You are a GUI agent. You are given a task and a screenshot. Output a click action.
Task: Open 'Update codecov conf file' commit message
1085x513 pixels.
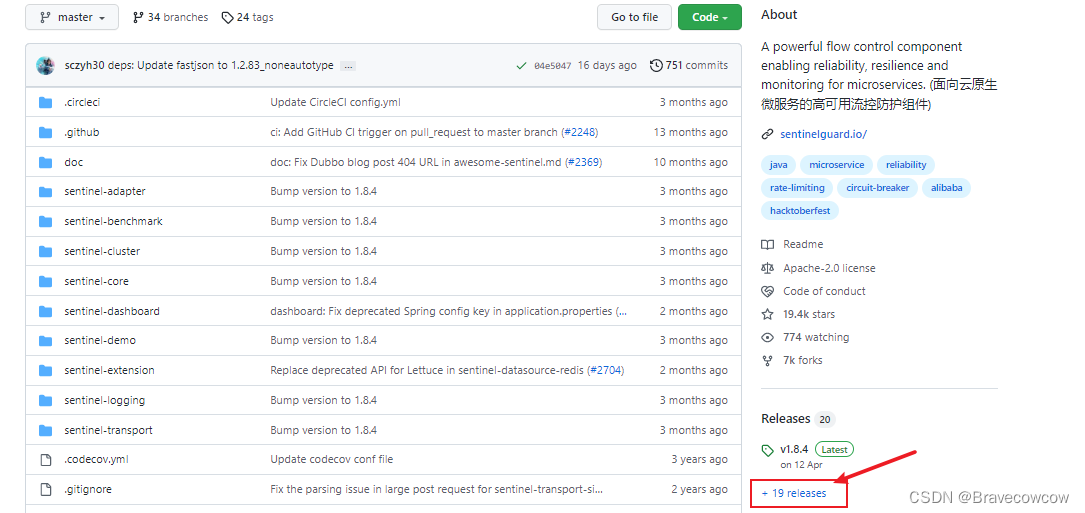[x=331, y=460]
